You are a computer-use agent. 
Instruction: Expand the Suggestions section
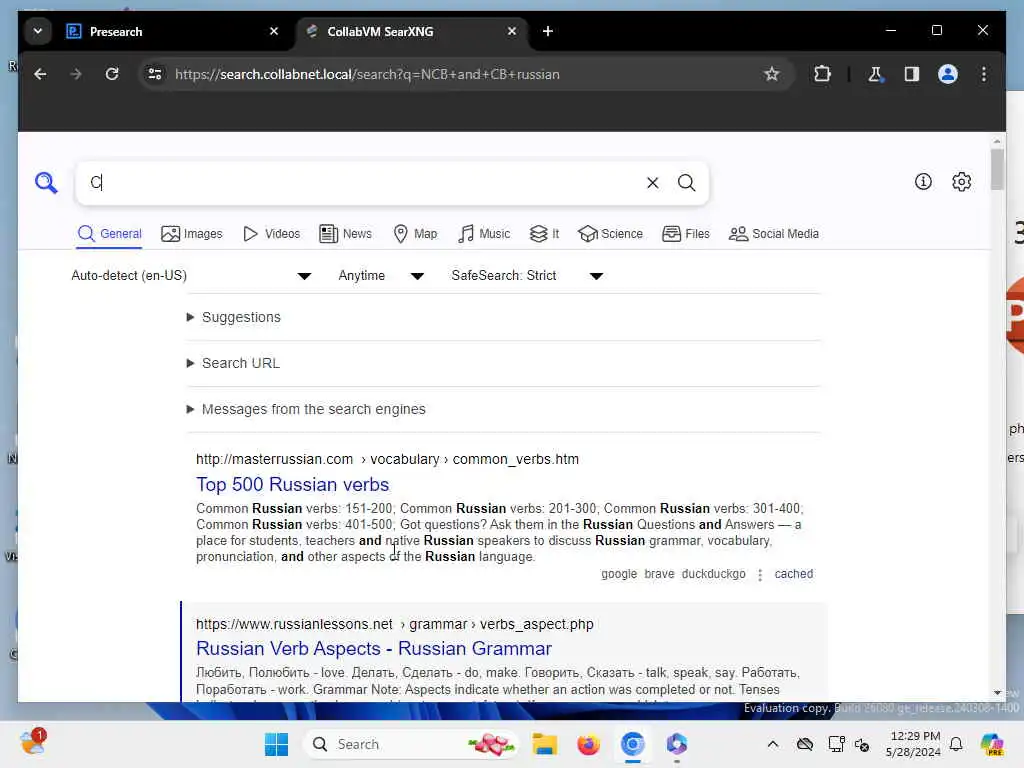pos(234,317)
